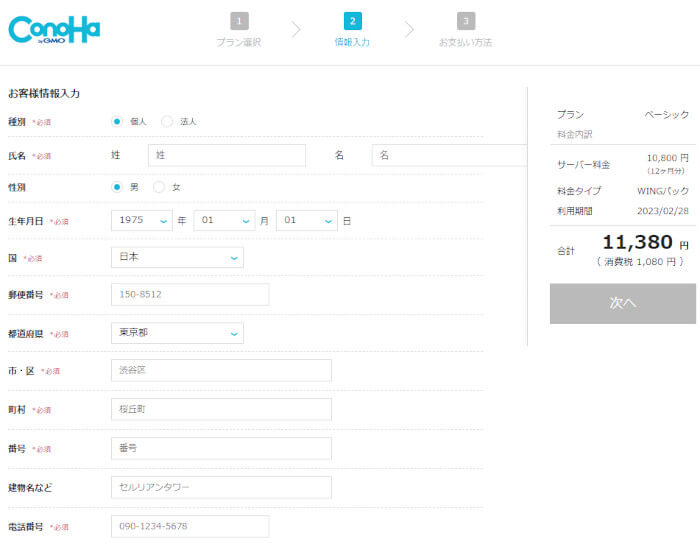The width and height of the screenshot is (700, 550).
Task: Open the birth day dropdown
Action: coord(306,220)
